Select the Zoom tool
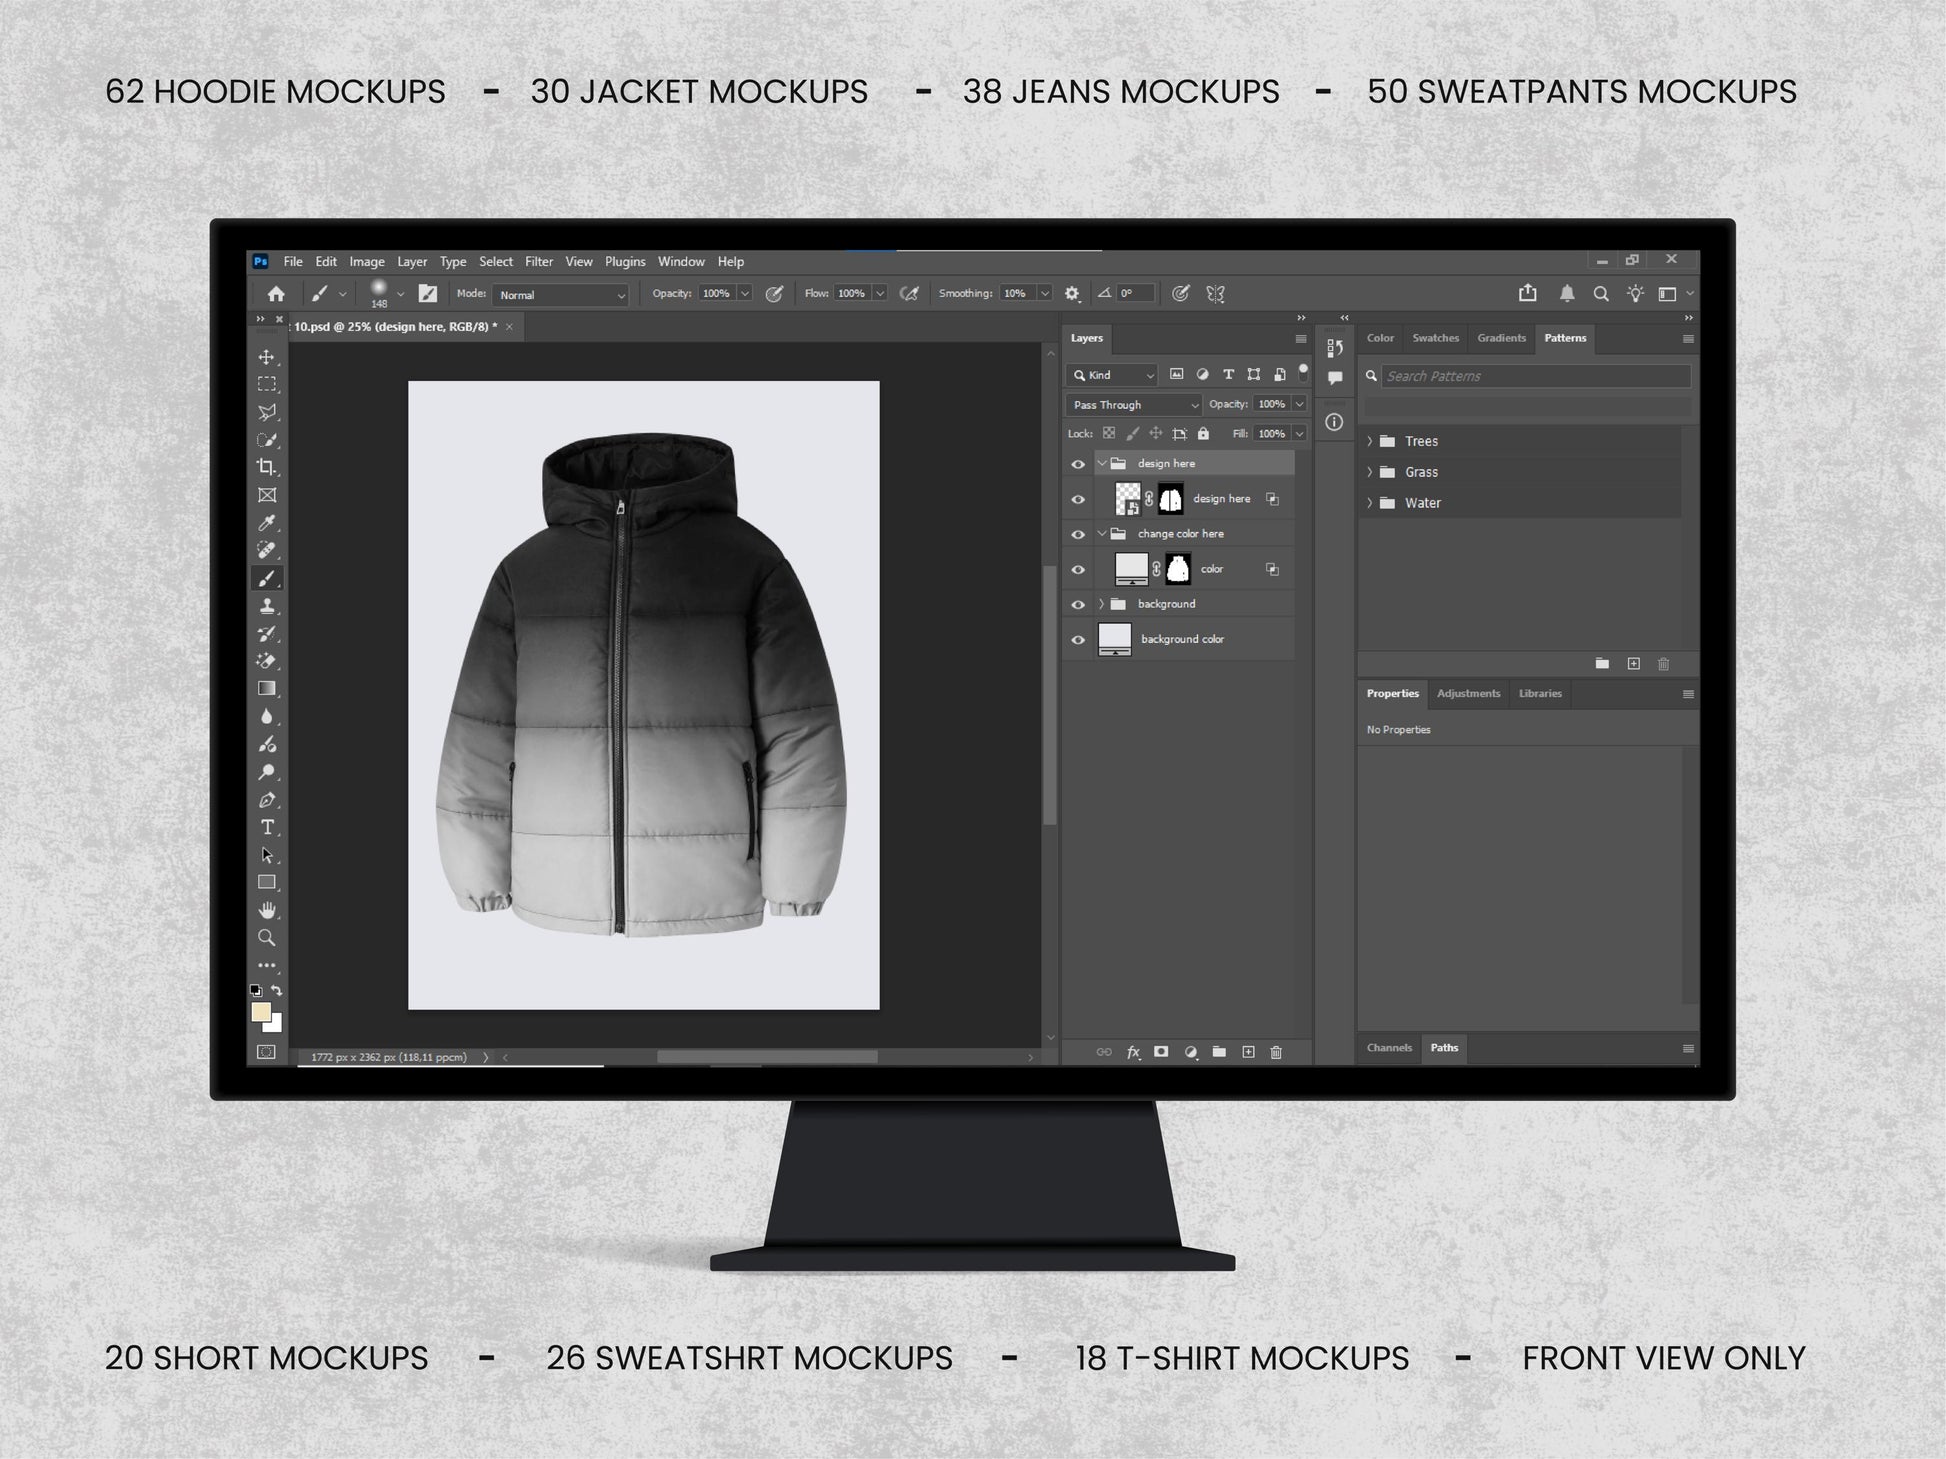The image size is (1946, 1459). coord(267,938)
